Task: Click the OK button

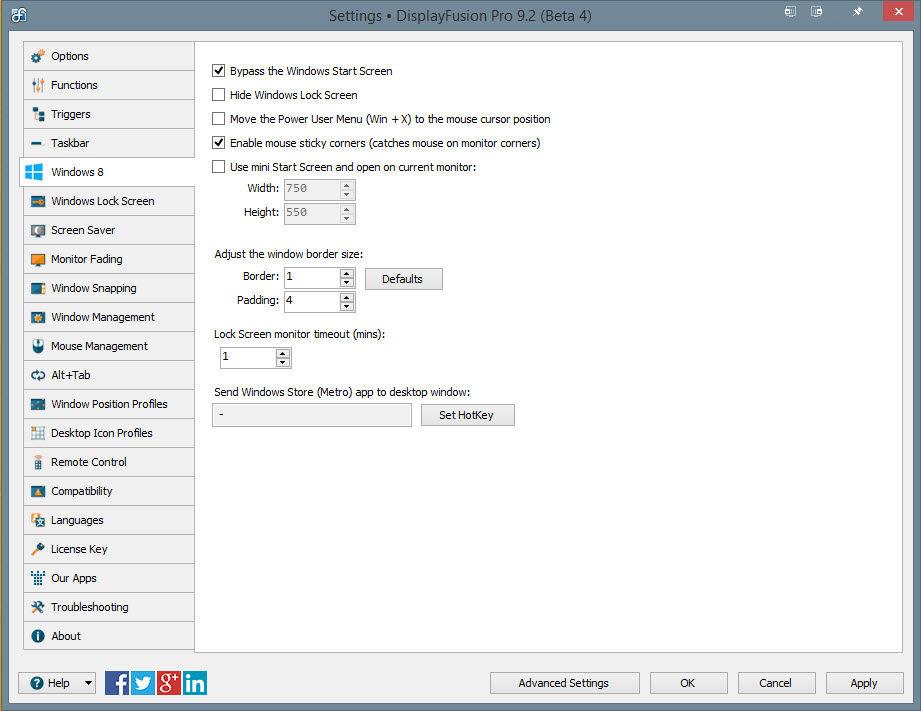Action: tap(688, 683)
